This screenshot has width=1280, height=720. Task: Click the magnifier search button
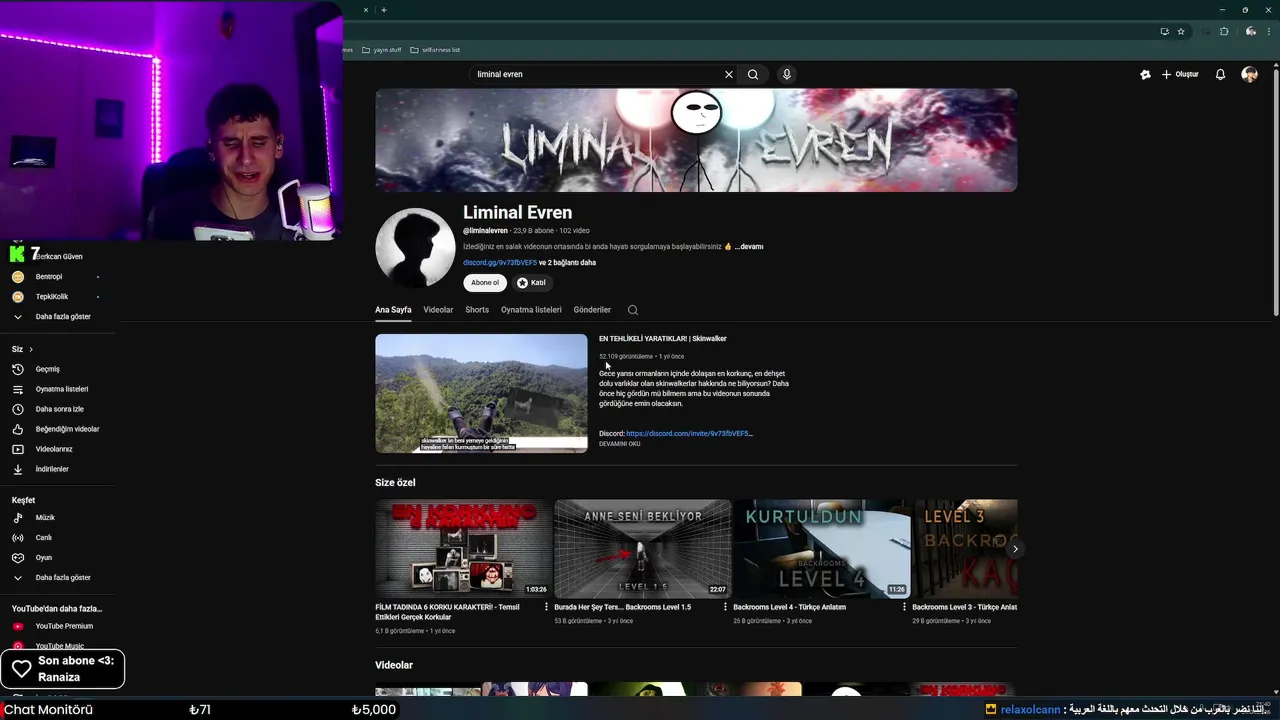coord(753,74)
